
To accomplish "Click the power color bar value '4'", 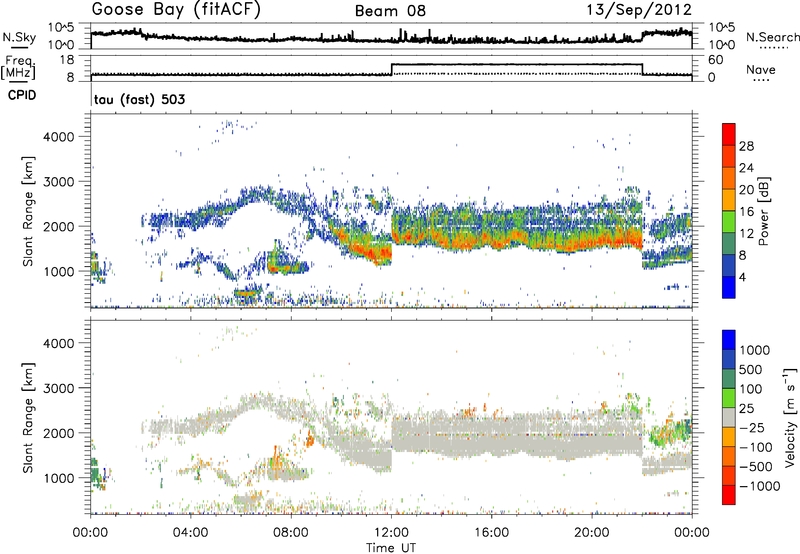I will pyautogui.click(x=742, y=277).
